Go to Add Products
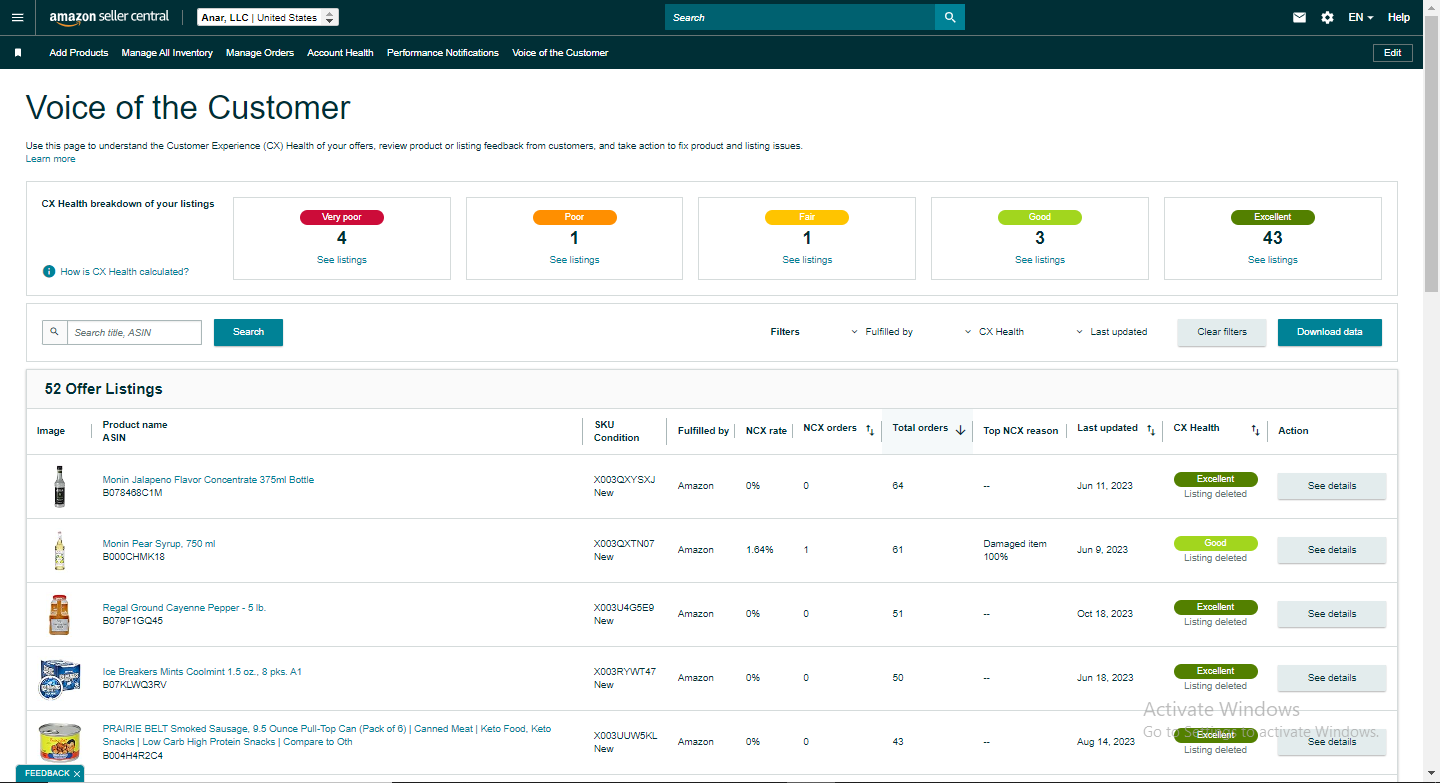Image resolution: width=1440 pixels, height=783 pixels. coord(79,53)
